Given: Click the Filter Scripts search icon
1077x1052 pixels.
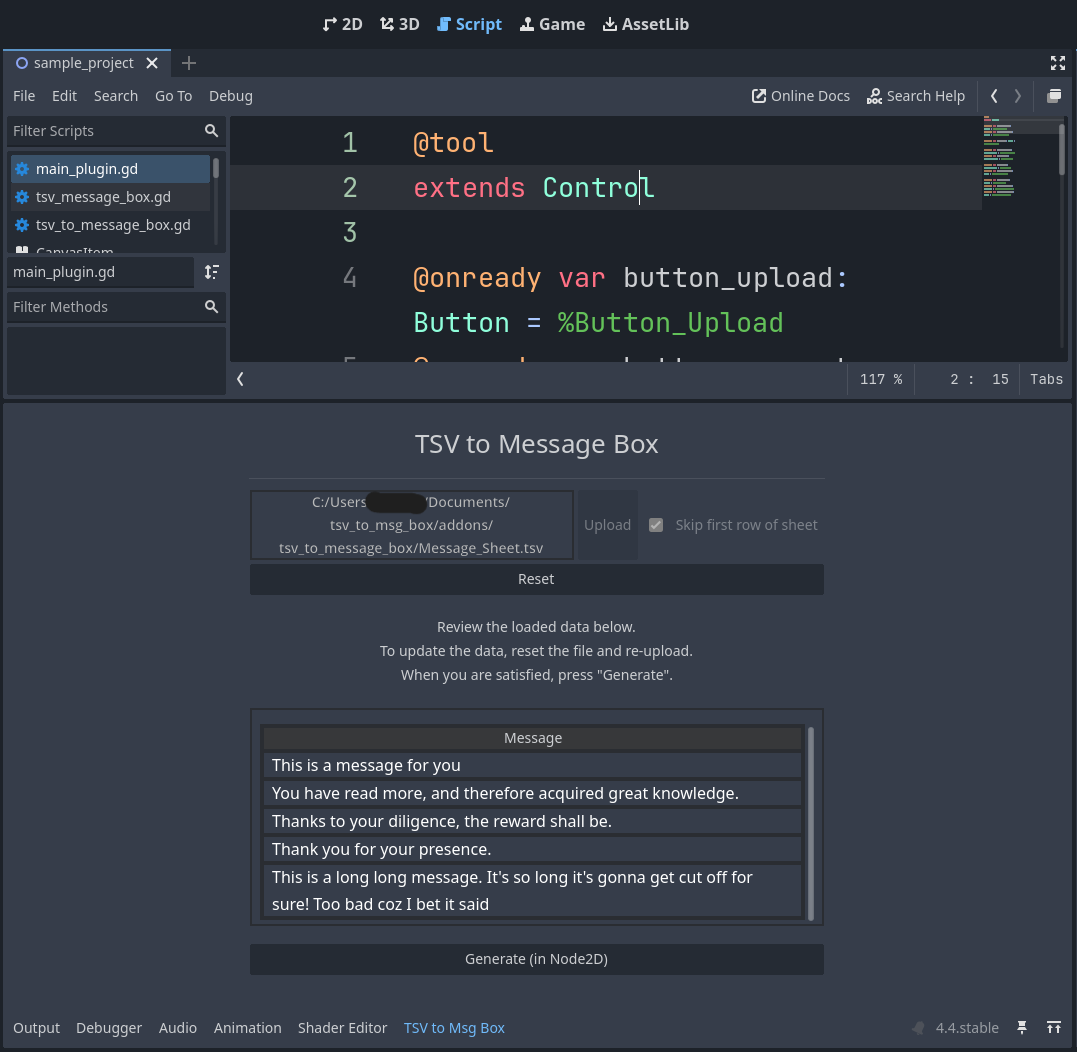Looking at the screenshot, I should pyautogui.click(x=212, y=131).
